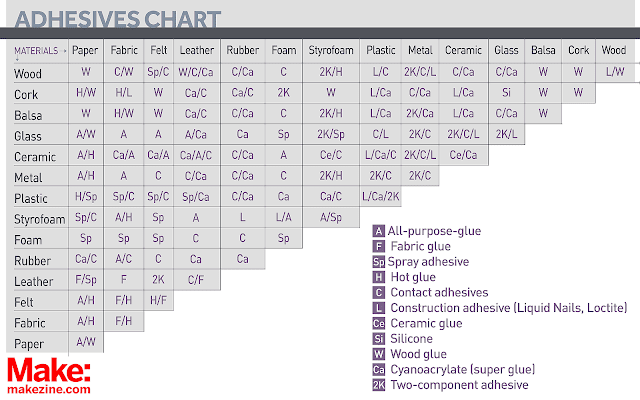Click the Make: logo
Image resolution: width=640 pixels, height=400 pixels.
(49, 371)
